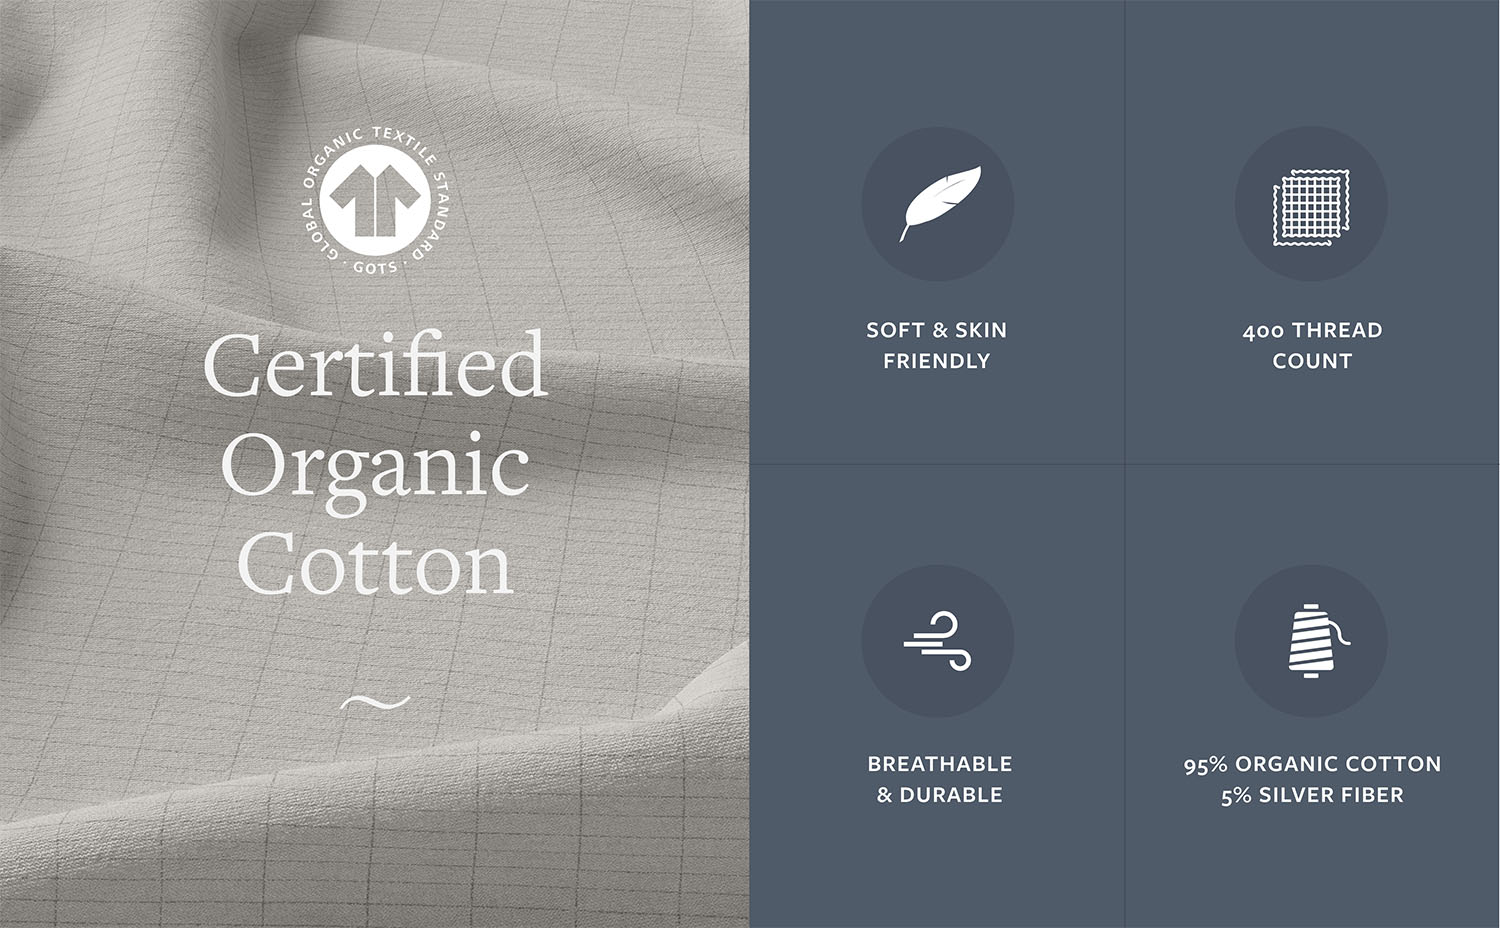Click the feather icon
The height and width of the screenshot is (928, 1500).
[939, 203]
